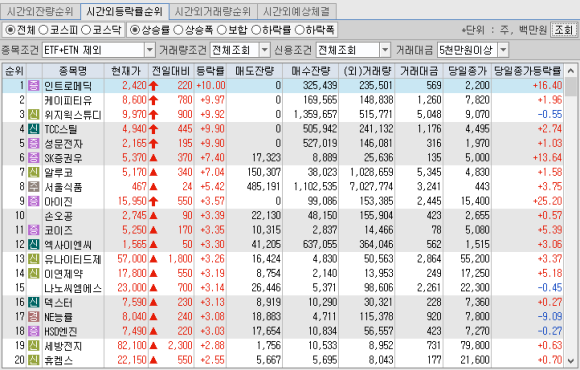Click the 조회 search button
Image resolution: width=580 pixels, height=370 pixels.
click(563, 30)
